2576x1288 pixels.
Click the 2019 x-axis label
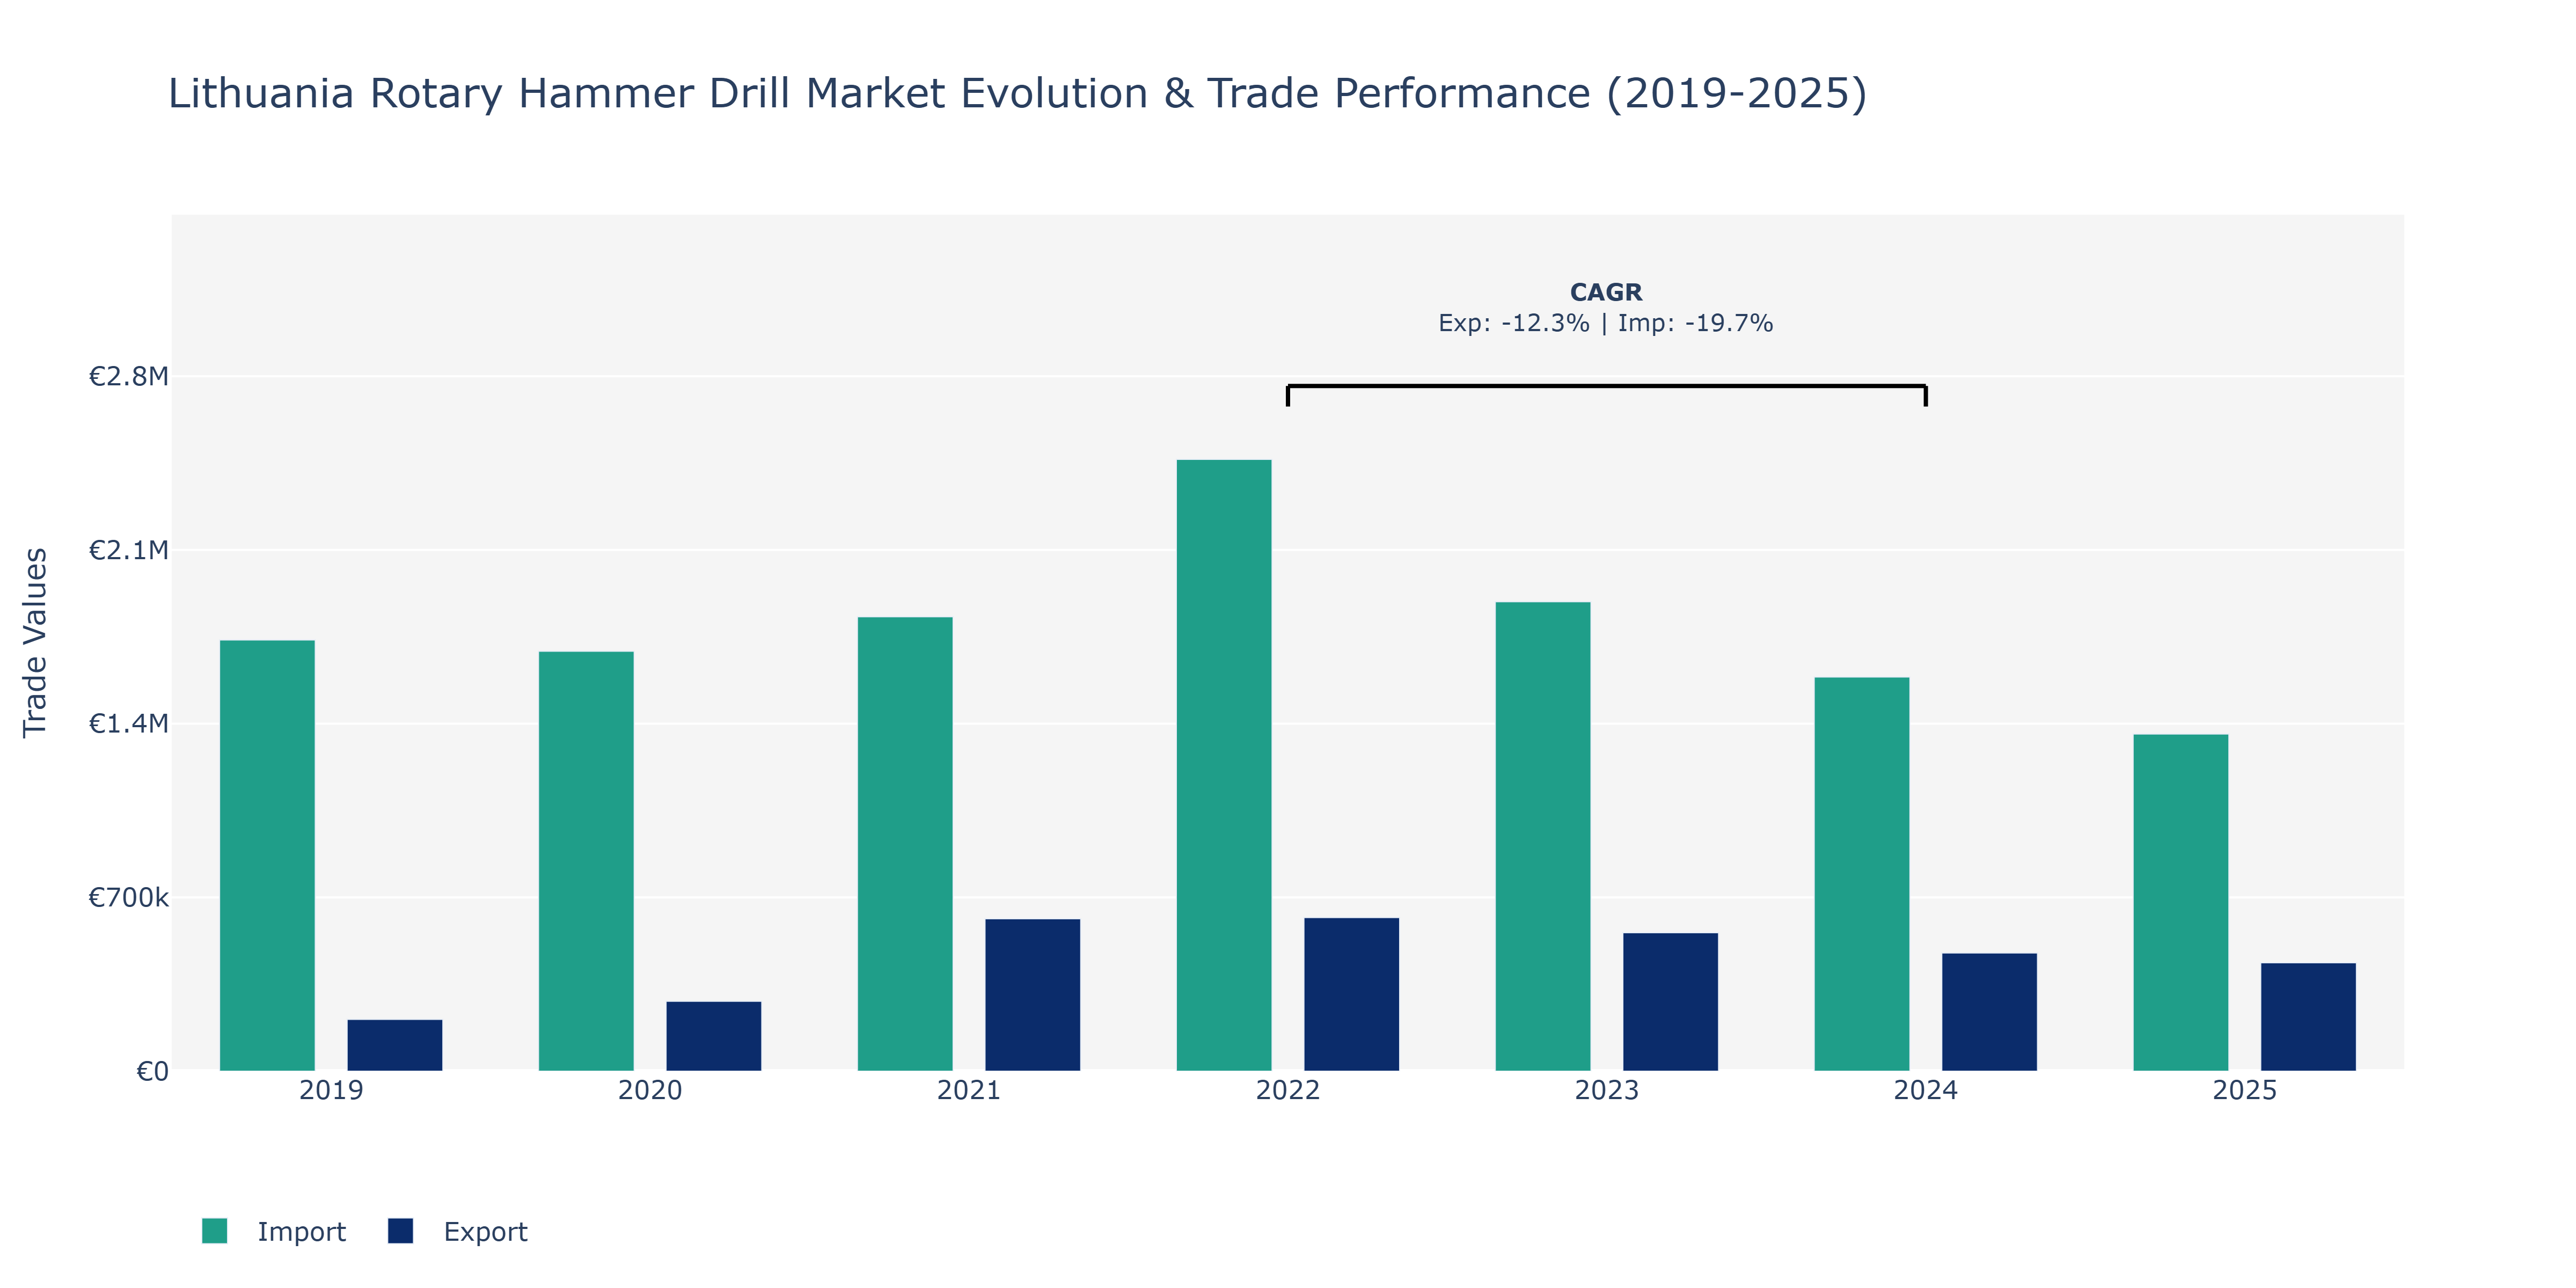[331, 1090]
